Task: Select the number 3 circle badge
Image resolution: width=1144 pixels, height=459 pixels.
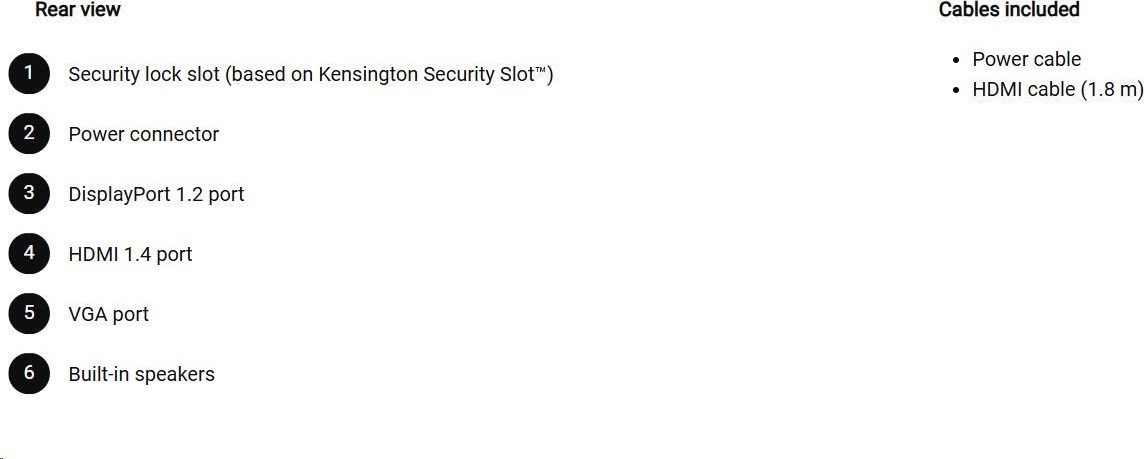Action: tap(29, 193)
